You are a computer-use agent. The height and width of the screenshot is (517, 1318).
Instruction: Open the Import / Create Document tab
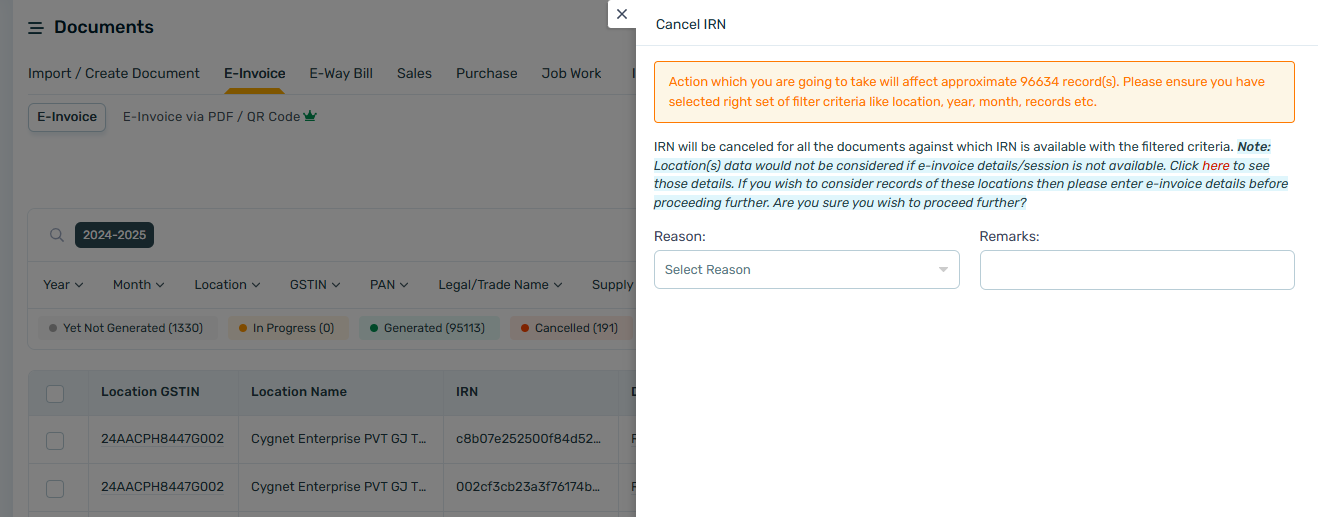tap(114, 73)
